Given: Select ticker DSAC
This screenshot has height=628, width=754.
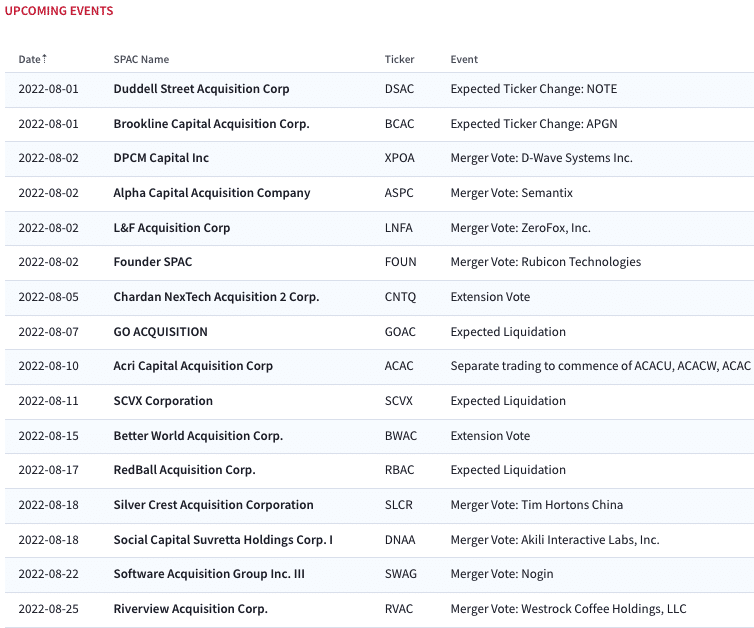Looking at the screenshot, I should coord(399,89).
